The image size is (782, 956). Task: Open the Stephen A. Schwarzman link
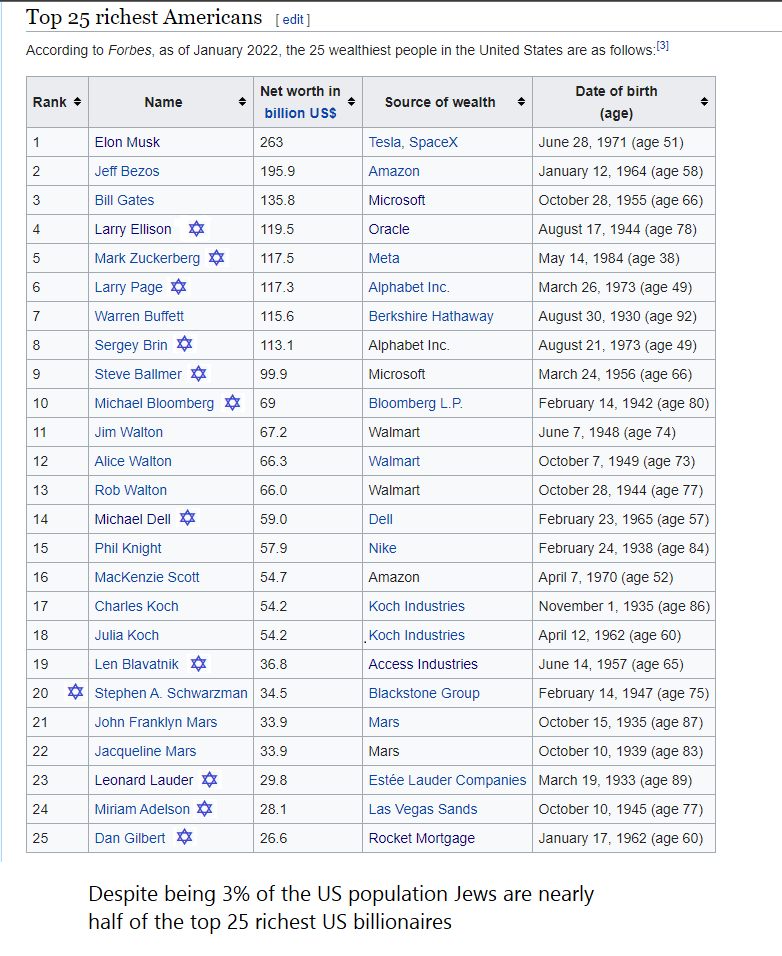tap(171, 693)
